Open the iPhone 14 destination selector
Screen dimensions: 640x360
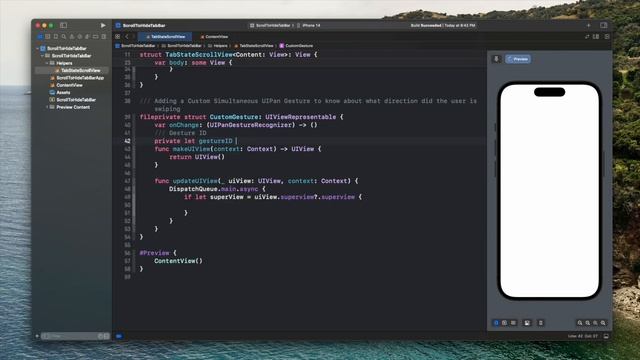click(309, 25)
